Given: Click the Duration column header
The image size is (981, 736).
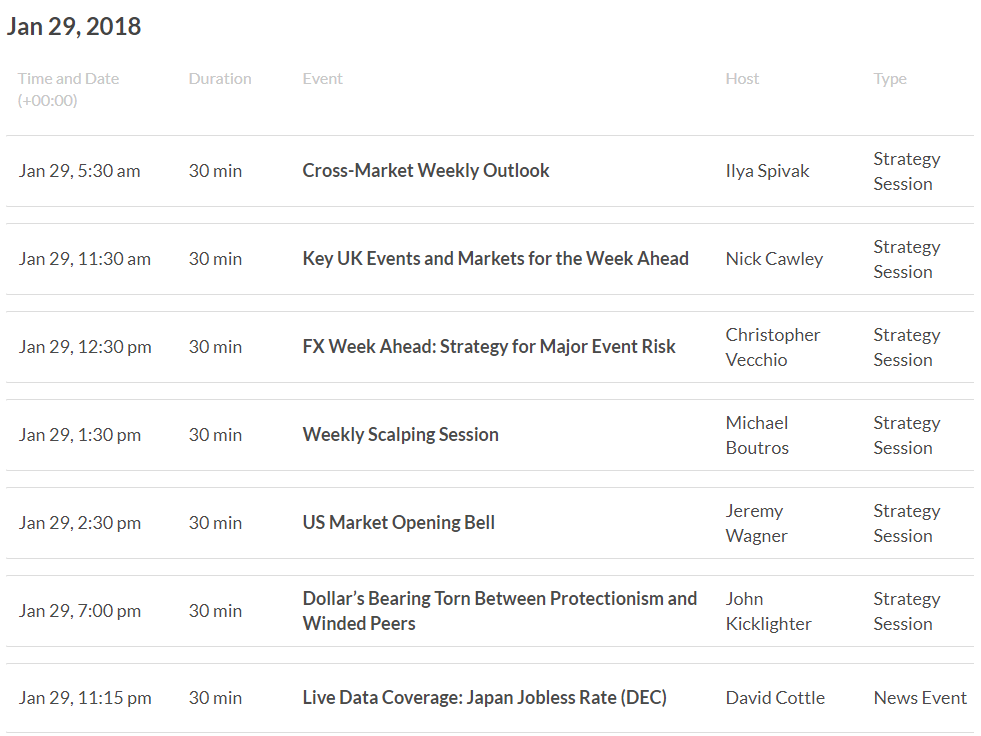Looking at the screenshot, I should pos(220,79).
